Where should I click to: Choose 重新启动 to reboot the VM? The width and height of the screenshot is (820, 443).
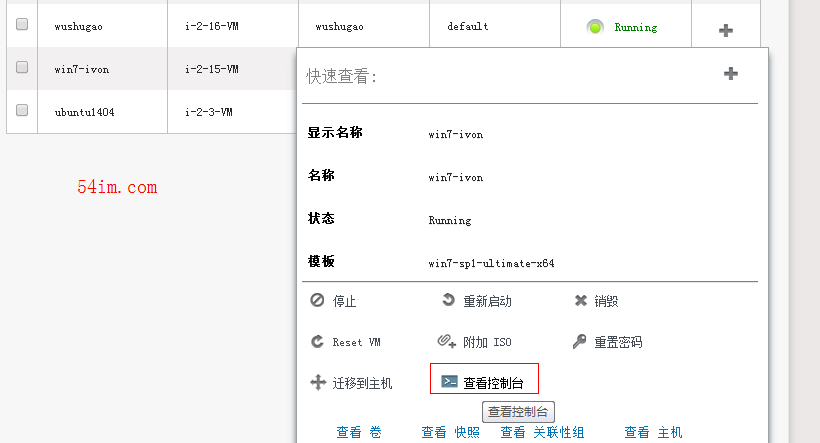click(487, 301)
